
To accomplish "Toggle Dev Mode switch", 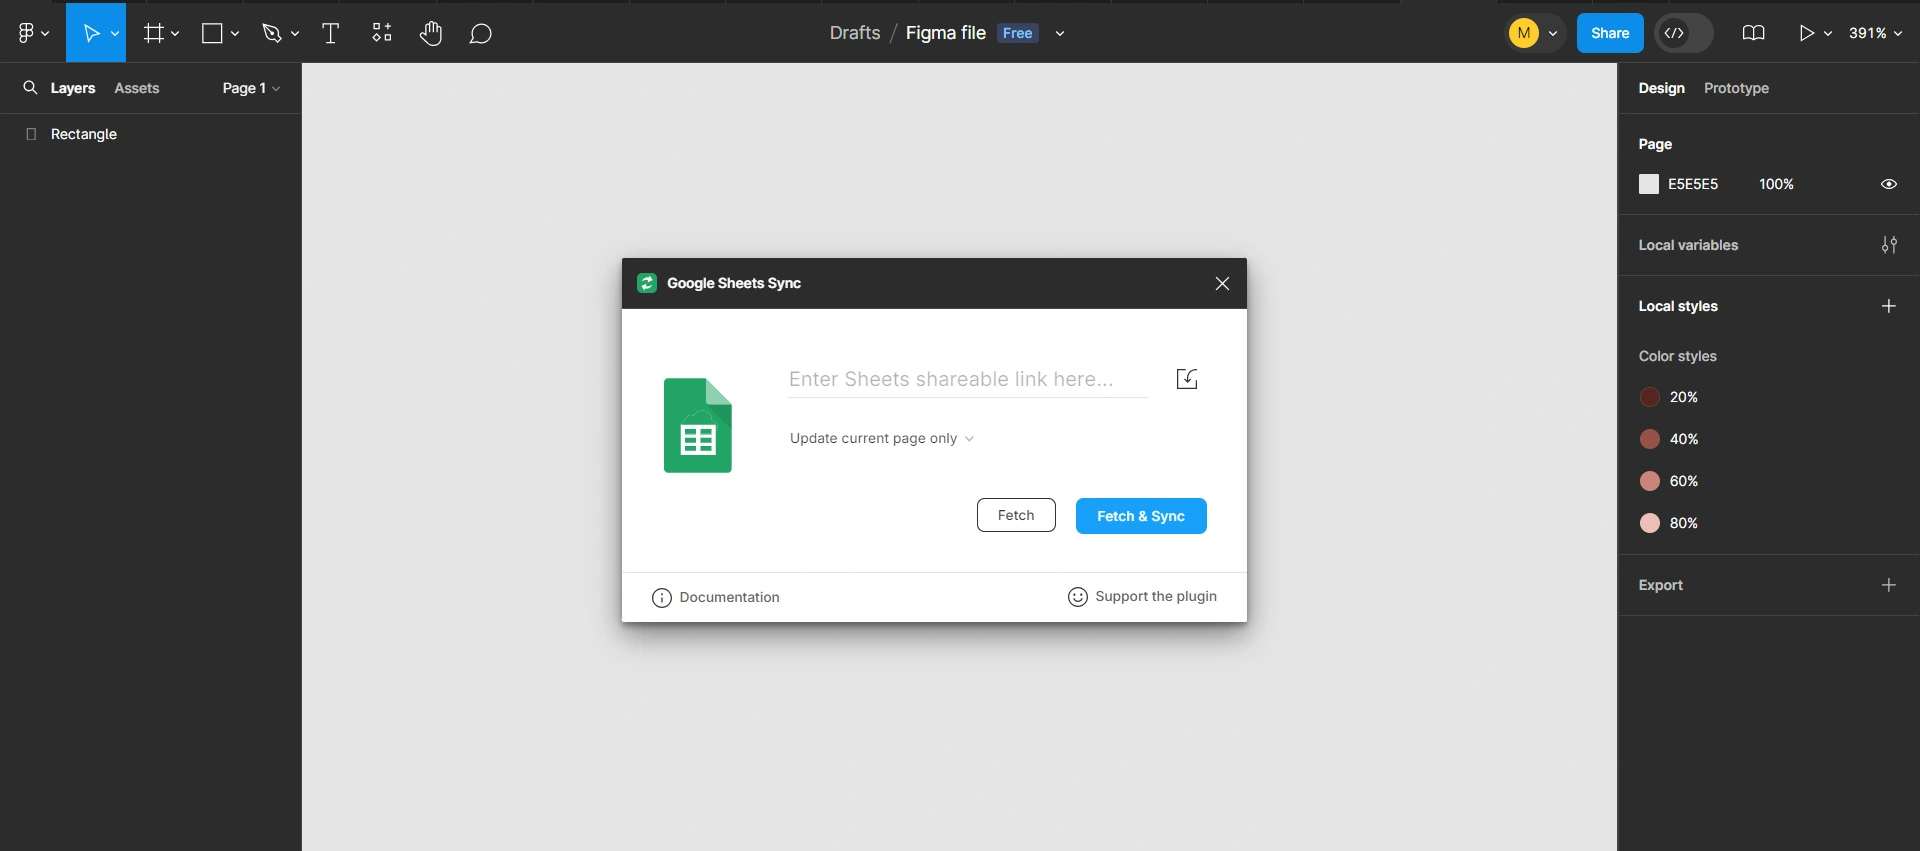I will (x=1683, y=33).
